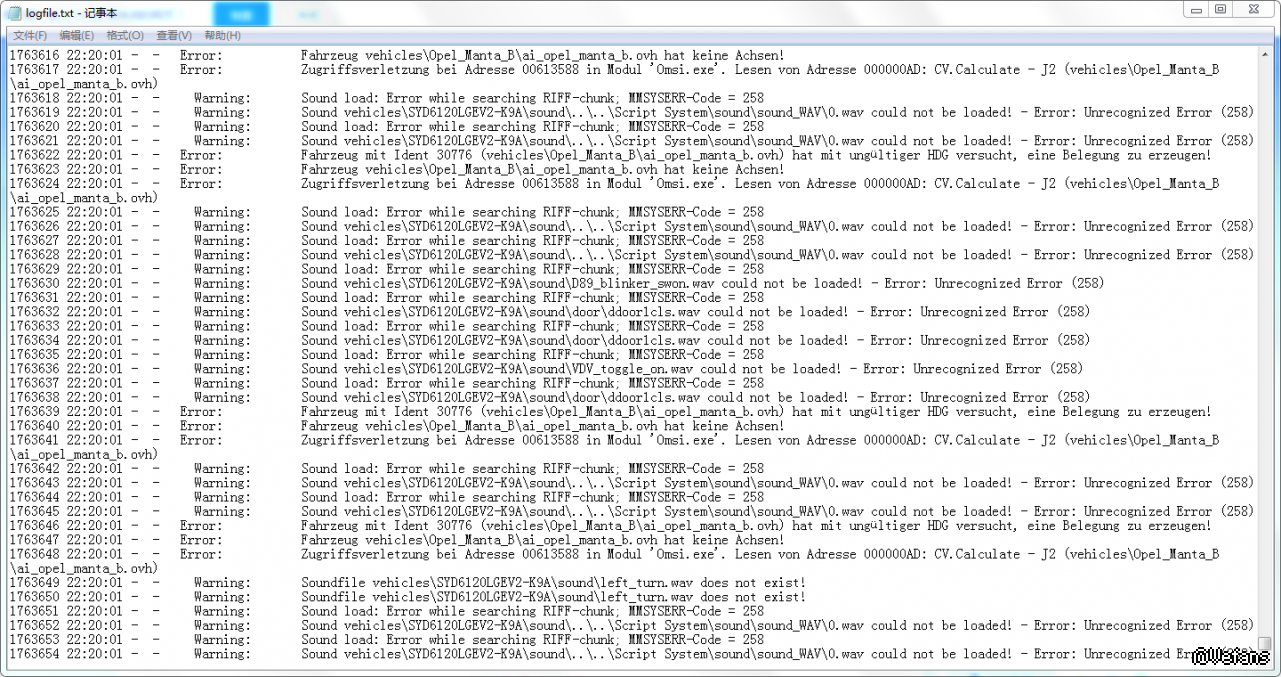1281x677 pixels.
Task: Click log line number 1763616
Action: 35,56
